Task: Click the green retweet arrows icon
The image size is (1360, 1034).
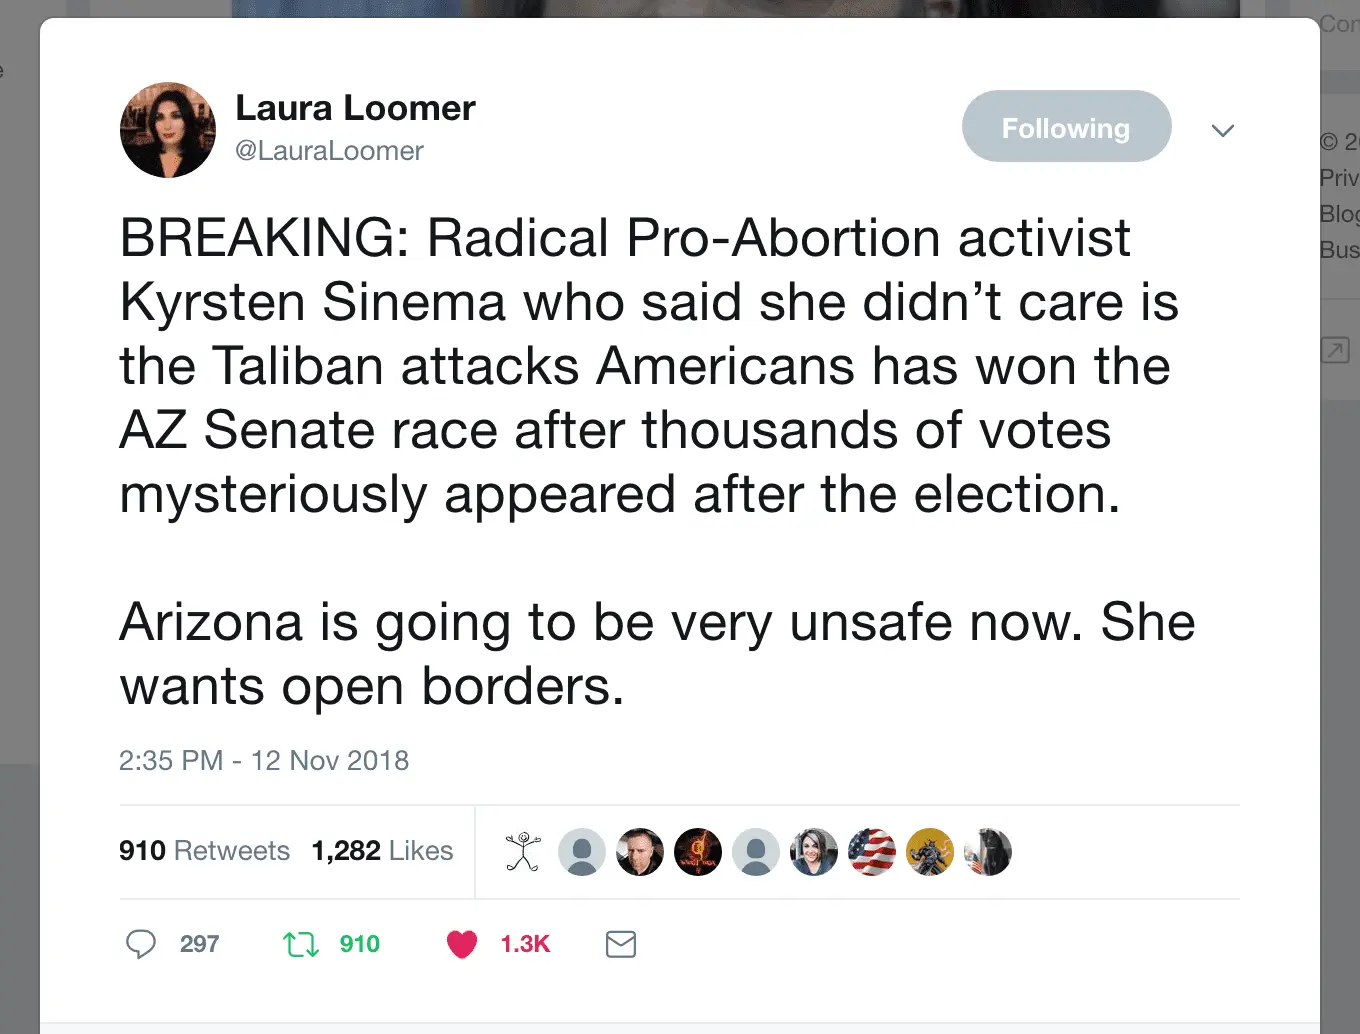Action: pyautogui.click(x=301, y=944)
